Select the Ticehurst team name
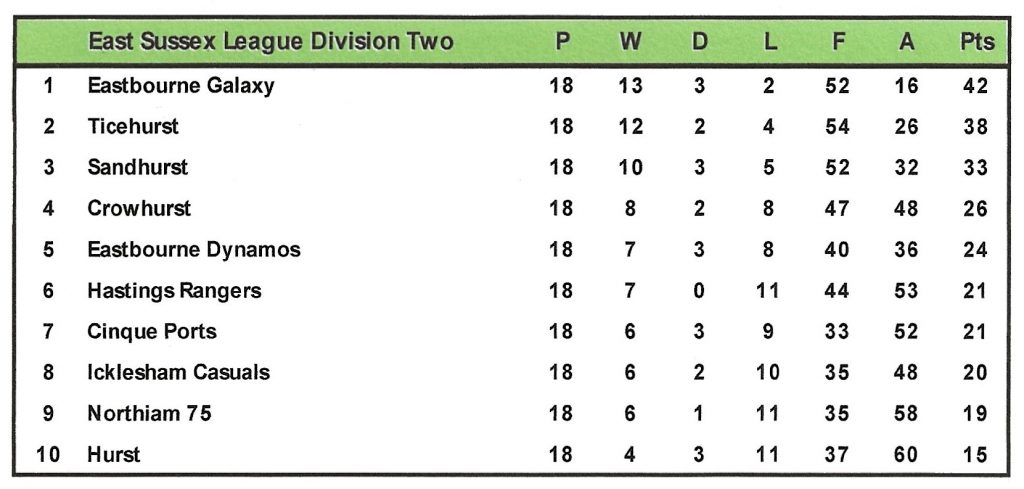The height and width of the screenshot is (489, 1024). coord(133,127)
